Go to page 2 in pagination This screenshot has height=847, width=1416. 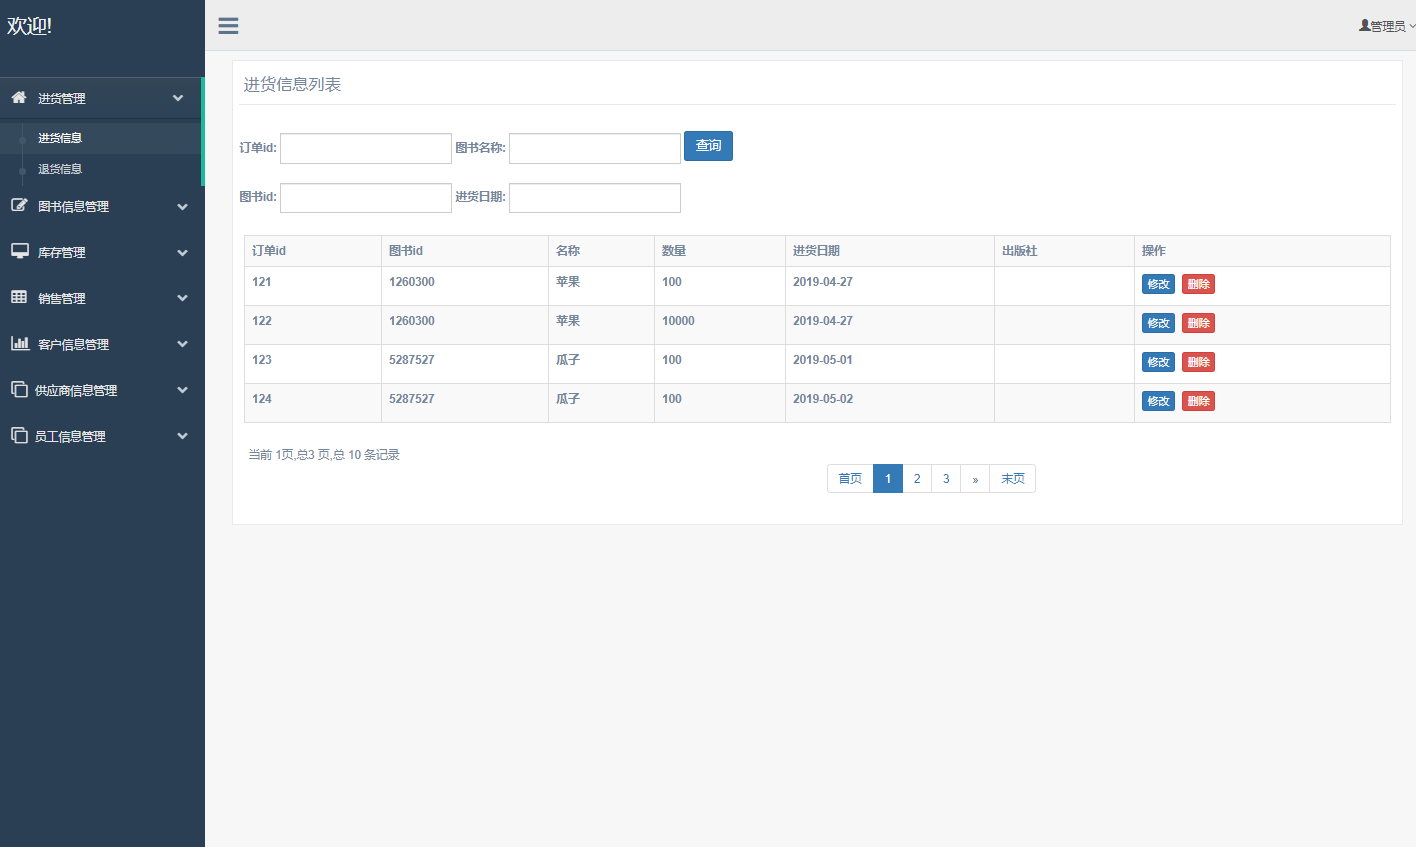tap(917, 479)
